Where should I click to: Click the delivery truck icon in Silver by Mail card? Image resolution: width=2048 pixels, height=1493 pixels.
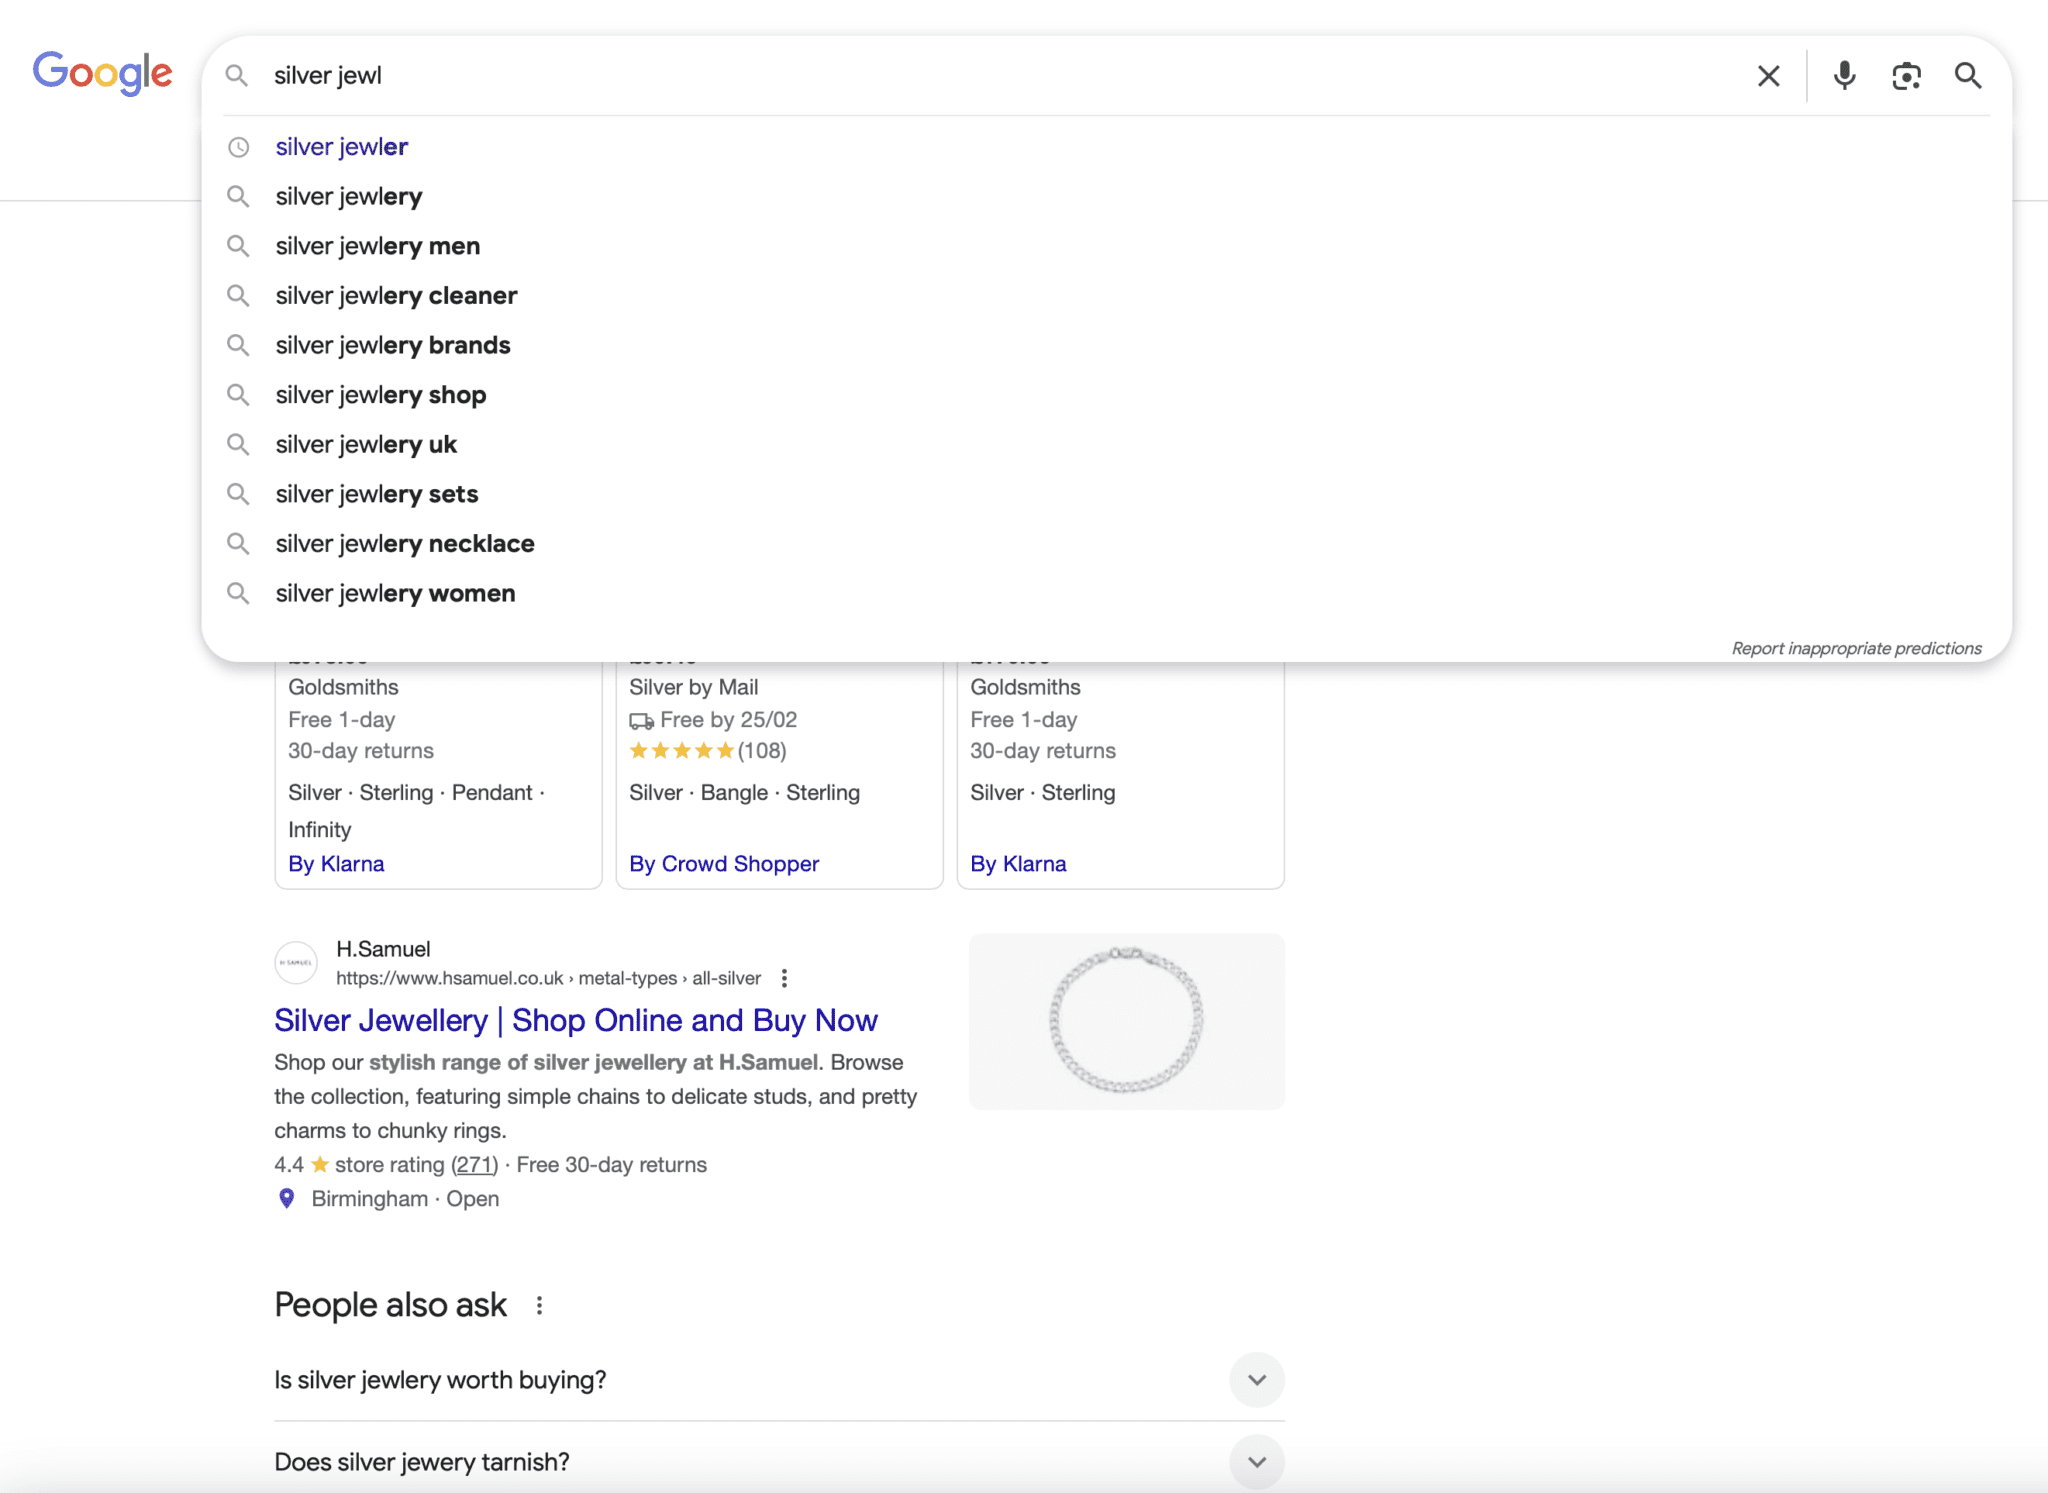643,719
